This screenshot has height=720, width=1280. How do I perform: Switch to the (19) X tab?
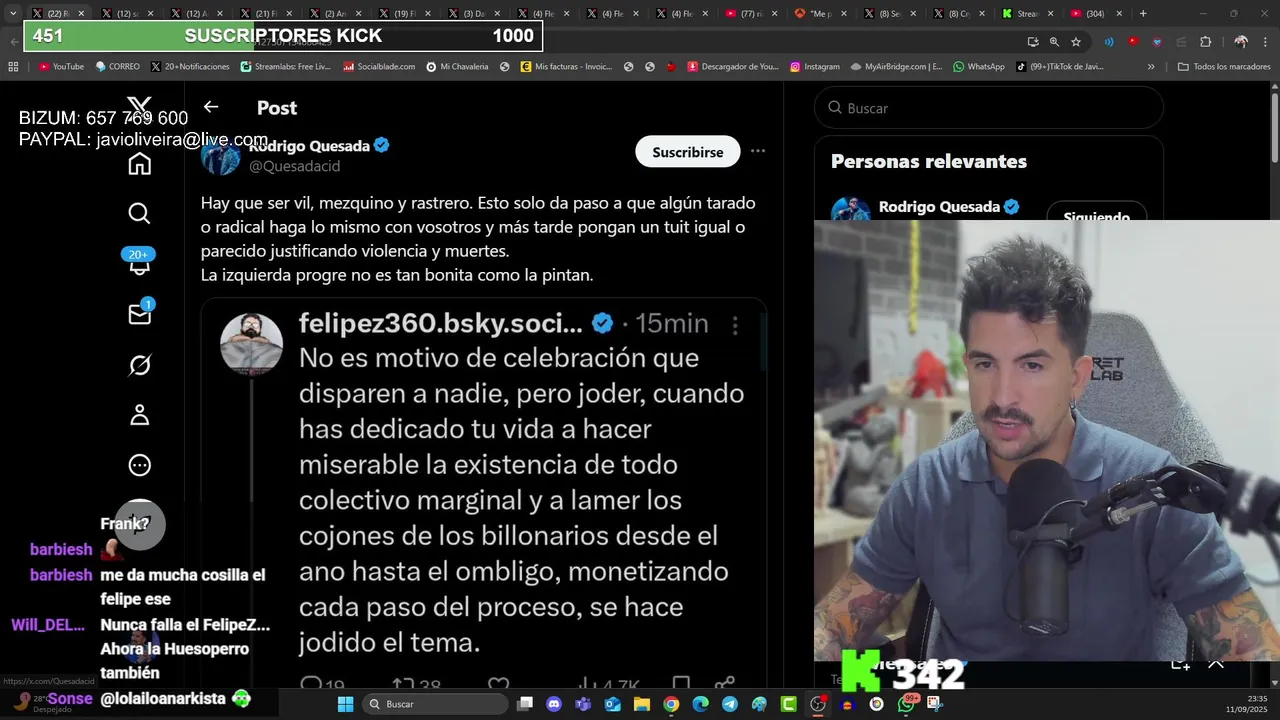coord(405,14)
